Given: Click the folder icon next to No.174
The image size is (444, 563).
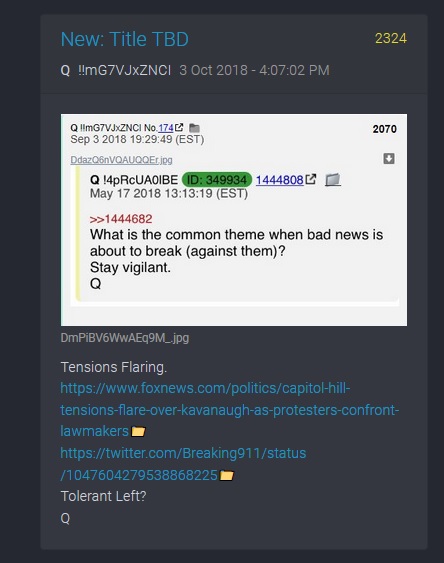Looking at the screenshot, I should (x=194, y=128).
